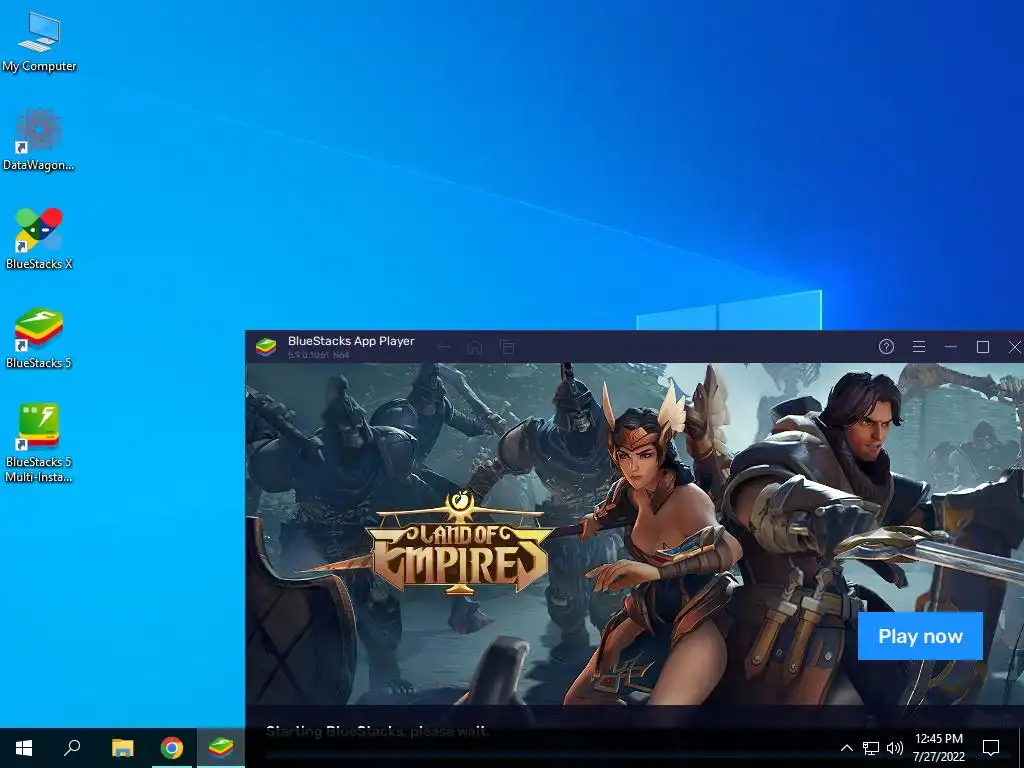Open the Windows Start menu
Image resolution: width=1024 pixels, height=768 pixels.
pyautogui.click(x=24, y=748)
